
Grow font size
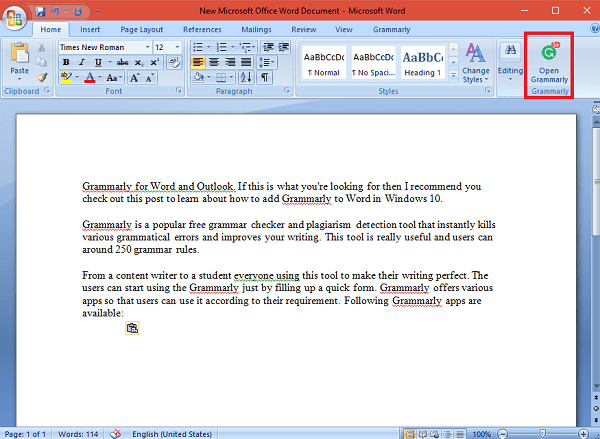point(135,78)
